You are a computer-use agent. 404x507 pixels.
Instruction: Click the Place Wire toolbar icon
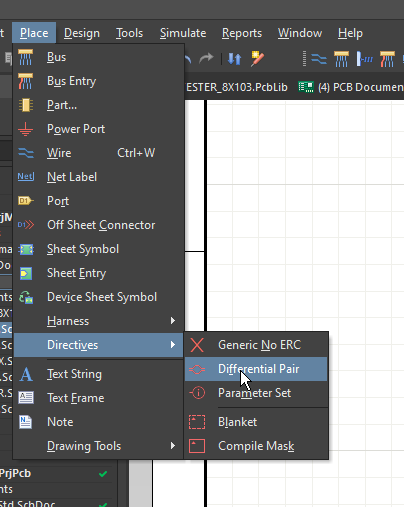[319, 59]
